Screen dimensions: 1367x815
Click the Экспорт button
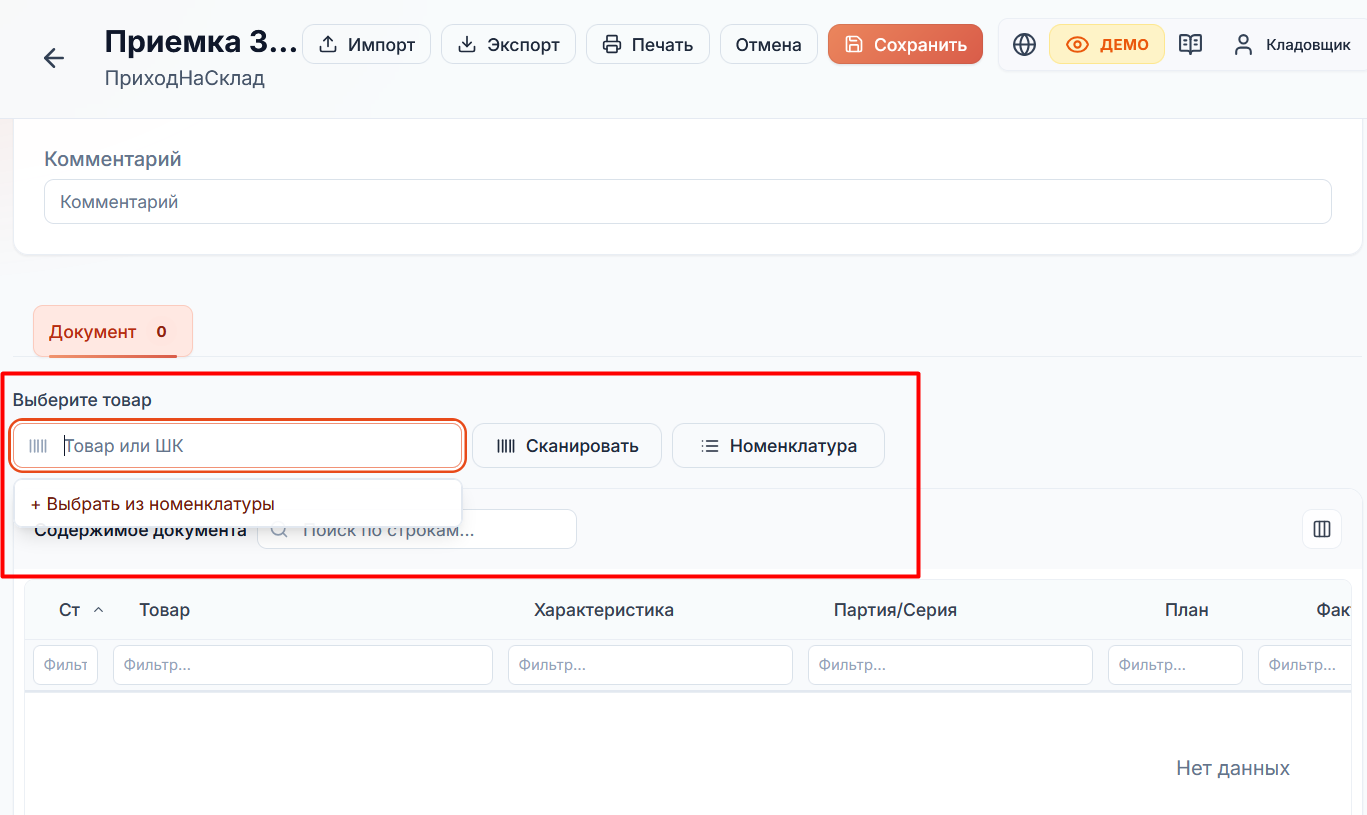pos(508,44)
